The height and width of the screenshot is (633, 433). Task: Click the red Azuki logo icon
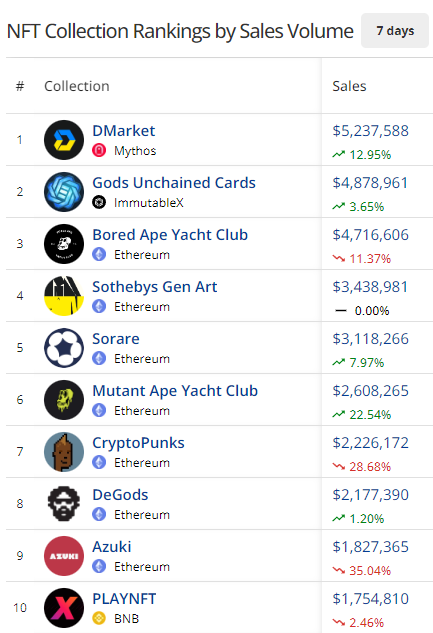coord(64,556)
